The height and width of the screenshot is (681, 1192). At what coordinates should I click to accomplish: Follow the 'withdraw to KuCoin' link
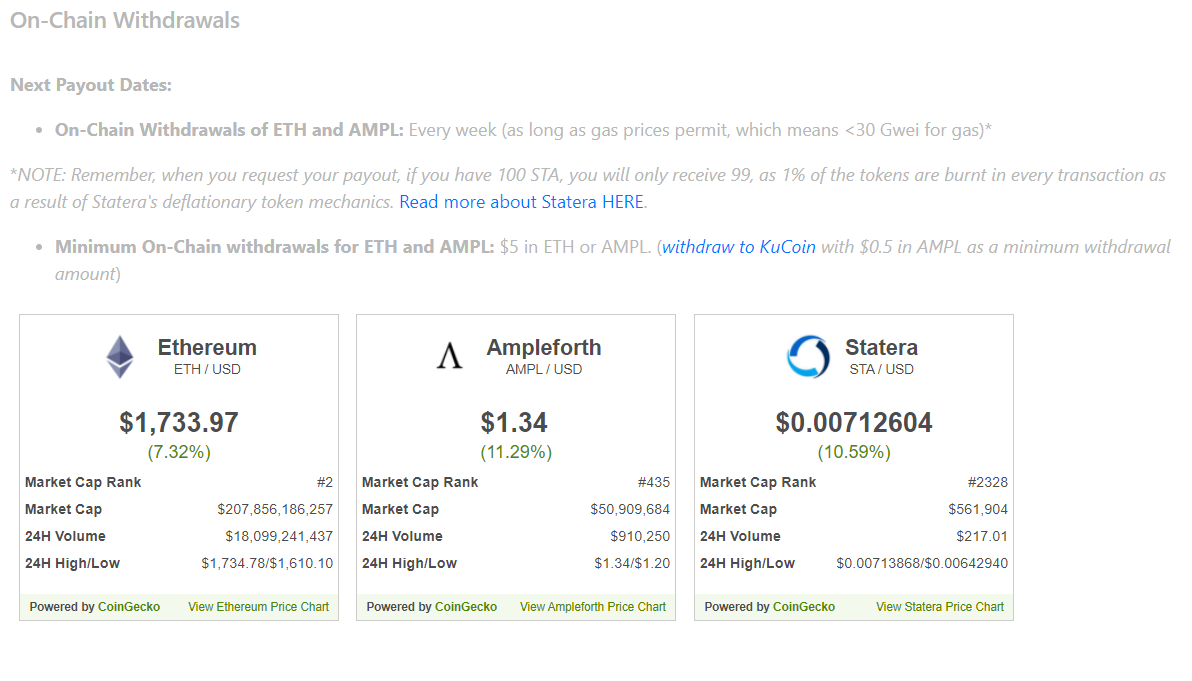(739, 247)
